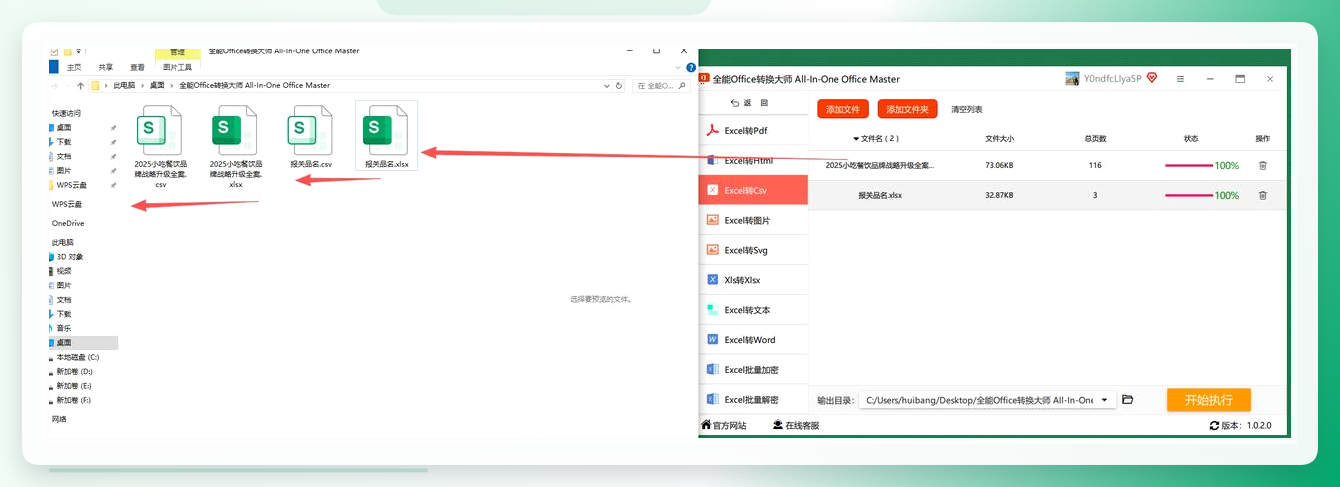The image size is (1340, 487).
Task: Click the 添加文件 button
Action: pos(843,109)
